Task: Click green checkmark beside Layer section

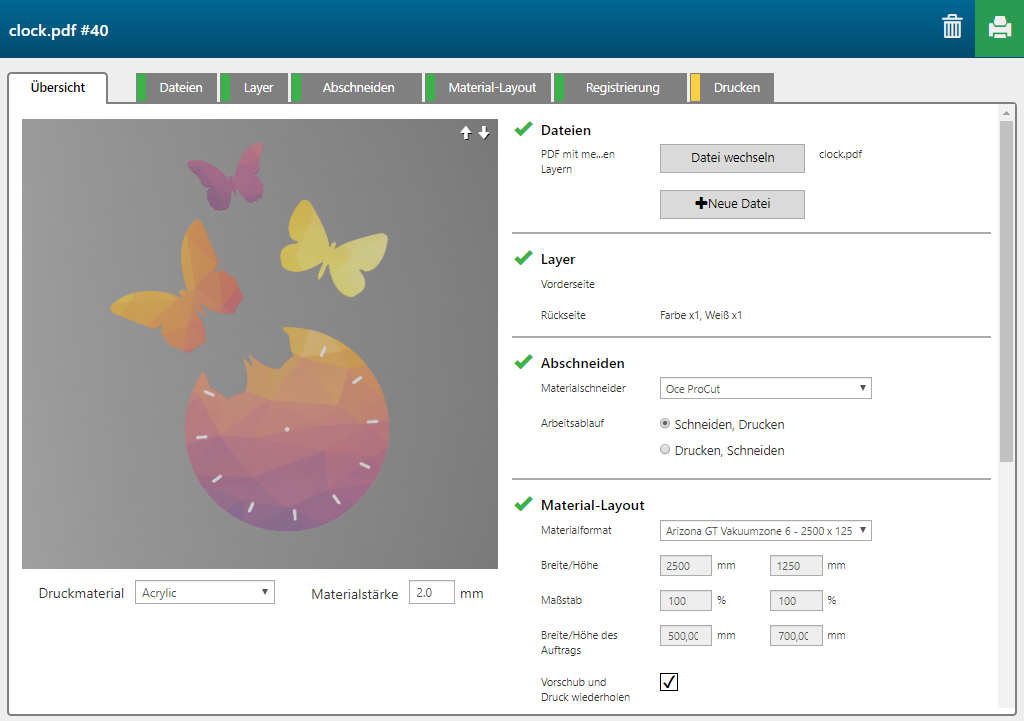Action: (x=523, y=258)
